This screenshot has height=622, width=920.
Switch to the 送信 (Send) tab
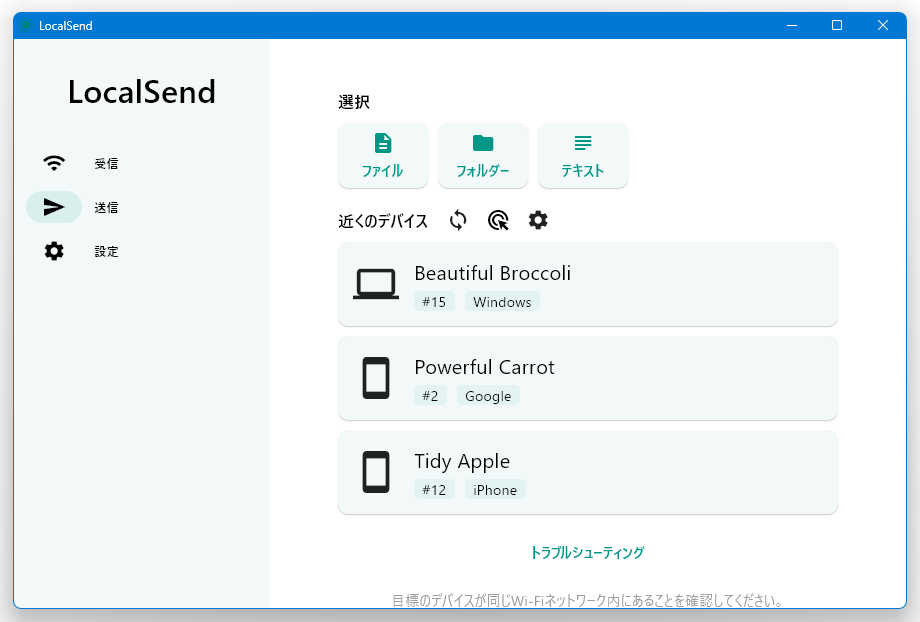pos(106,208)
